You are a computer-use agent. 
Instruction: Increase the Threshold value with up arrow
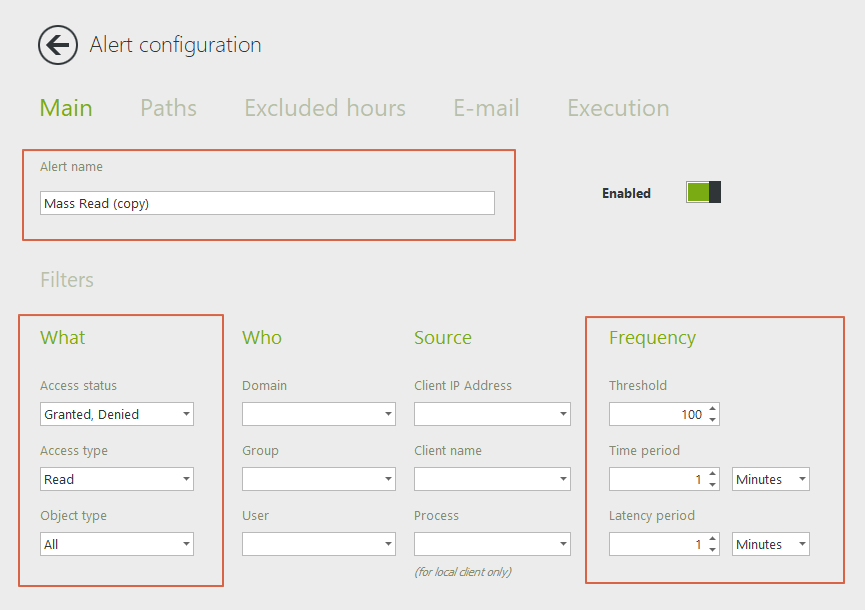tap(712, 409)
